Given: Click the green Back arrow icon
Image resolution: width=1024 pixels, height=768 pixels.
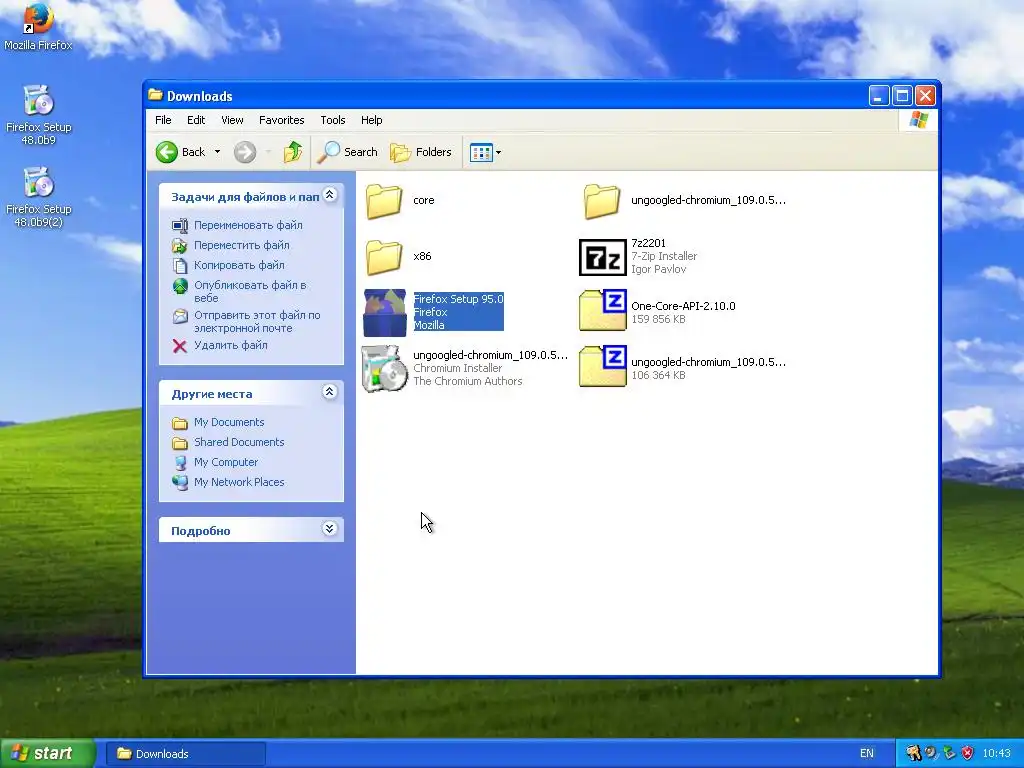Looking at the screenshot, I should click(x=167, y=152).
